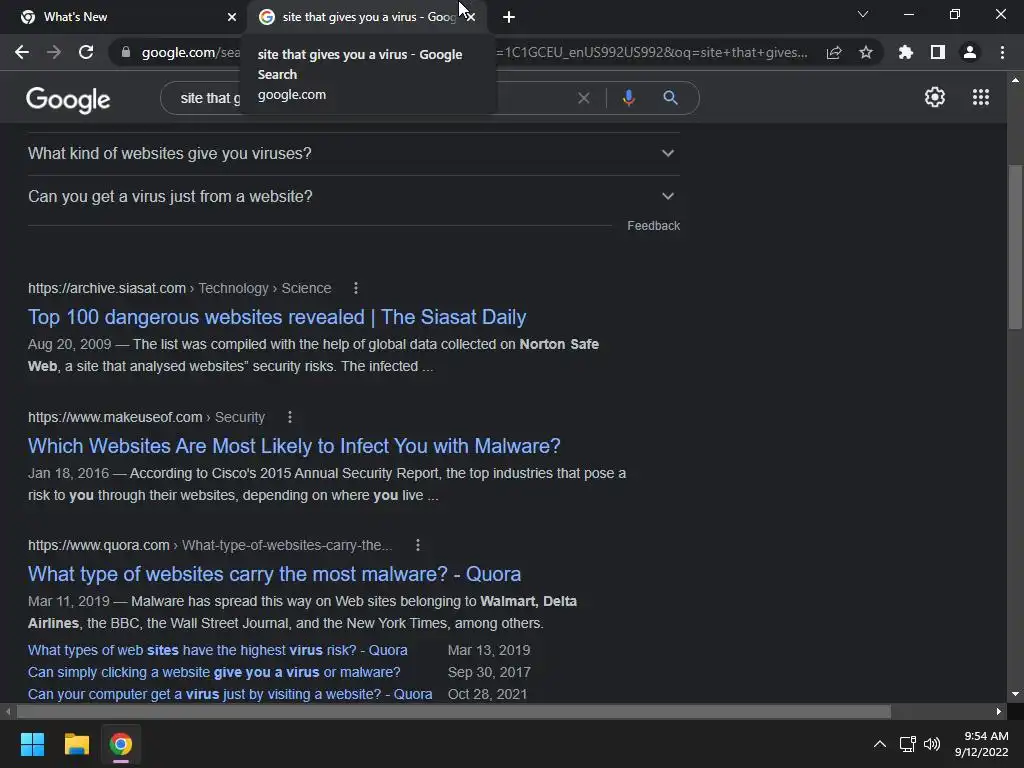Open the network status tray icon
Screen dimensions: 1024x768
point(908,744)
